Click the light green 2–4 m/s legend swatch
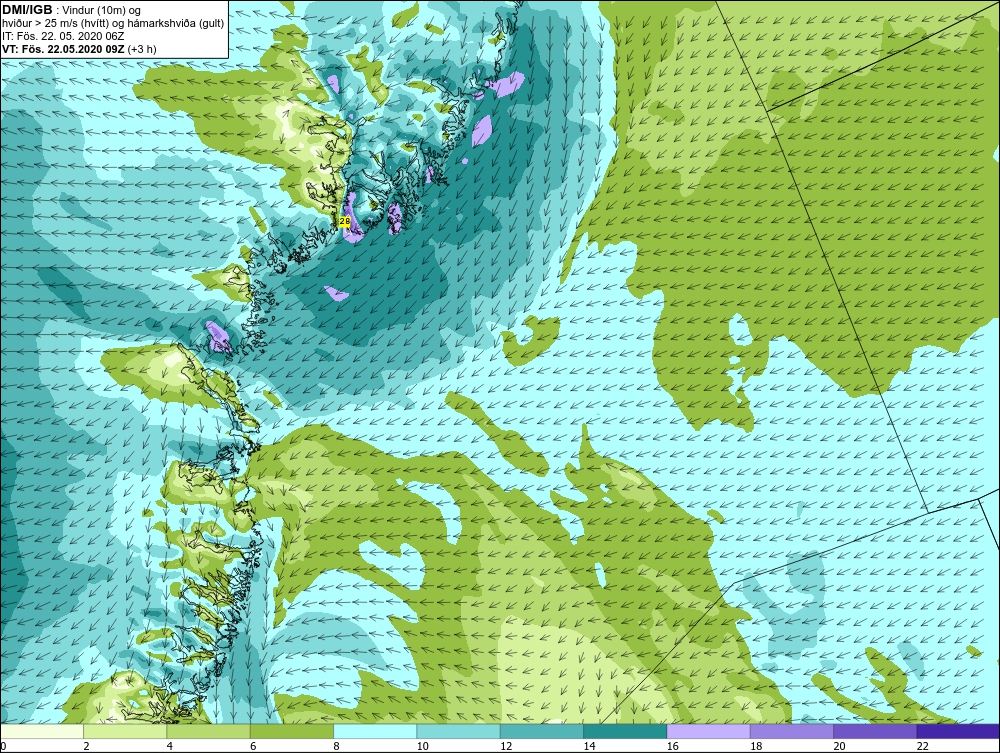Viewport: 1000px width, 753px height. pos(125,731)
